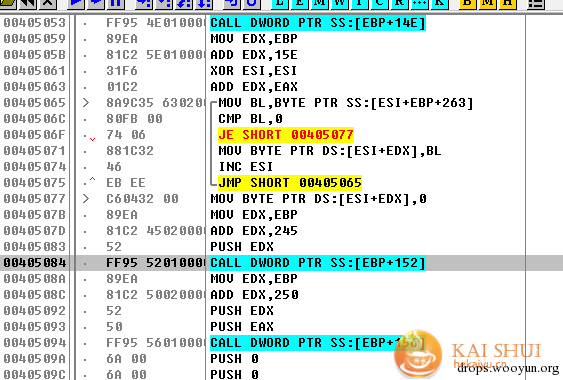Select MOV BYTE PTR DS:[ESI+EDX],0 instruction
Screen dimensions: 563x380
click(x=318, y=199)
